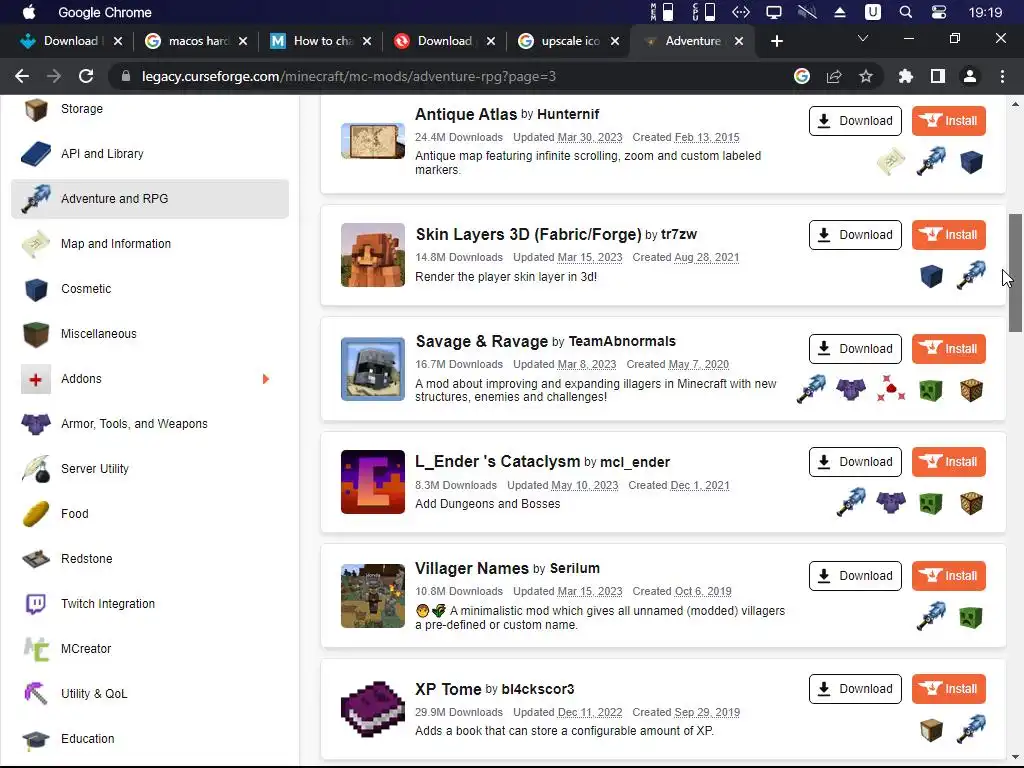The width and height of the screenshot is (1024, 768).
Task: Open the Skin Layers 3D thumbnail
Action: (373, 255)
